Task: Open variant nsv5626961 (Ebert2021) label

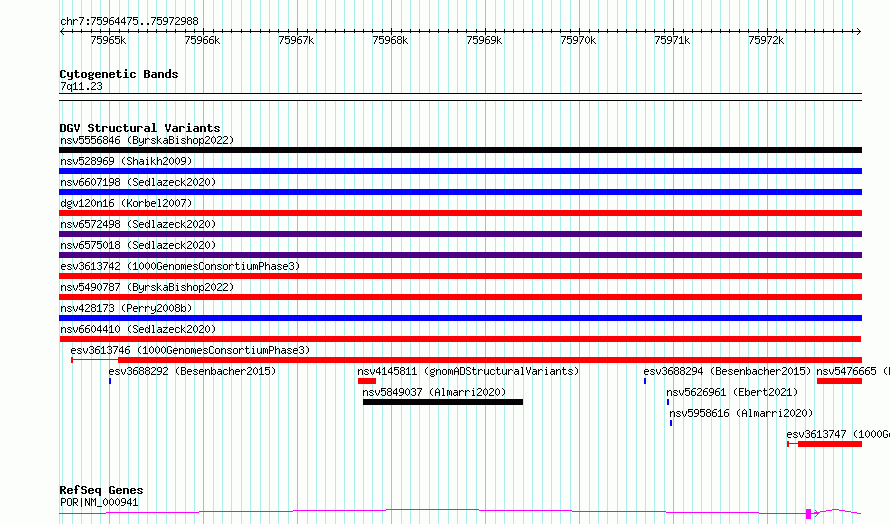Action: coord(732,392)
